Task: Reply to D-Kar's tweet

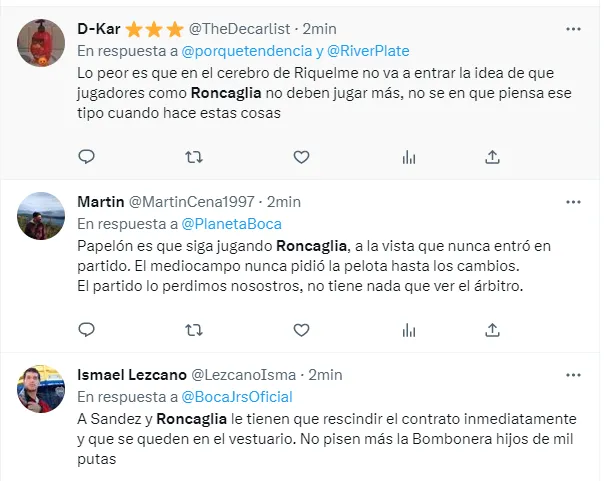Action: pyautogui.click(x=87, y=156)
